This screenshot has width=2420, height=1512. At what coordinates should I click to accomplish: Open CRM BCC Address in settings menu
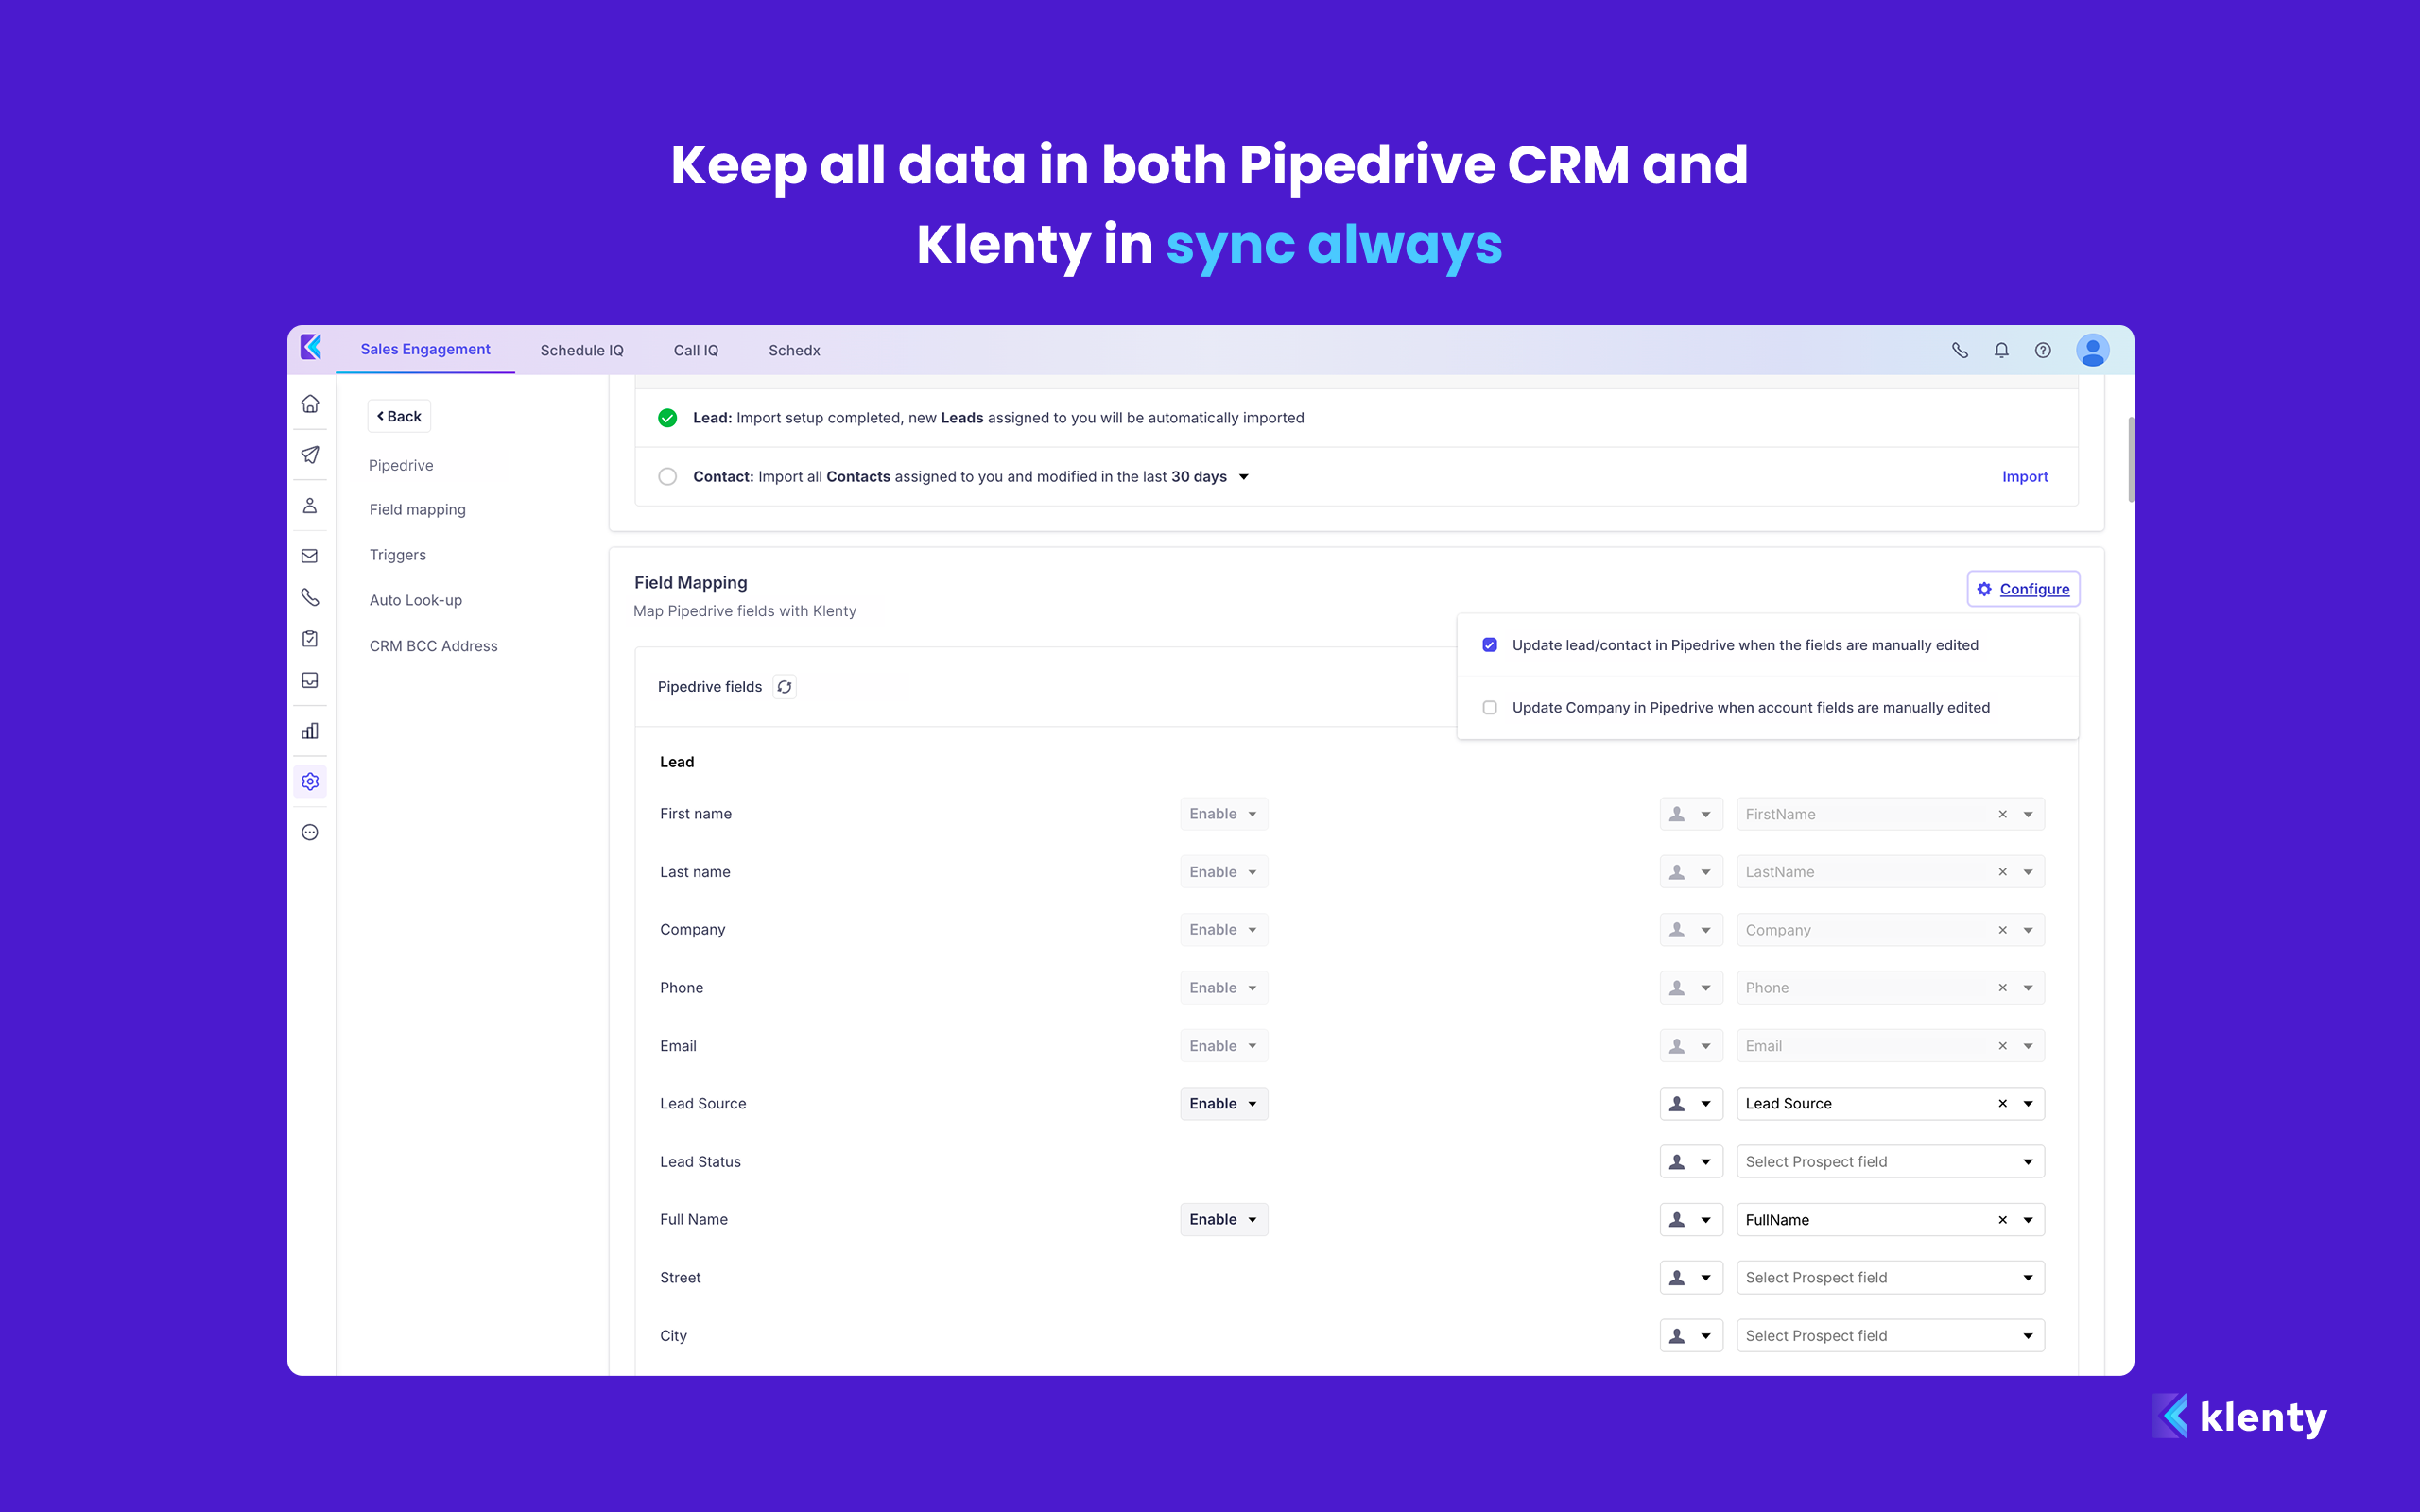click(433, 646)
